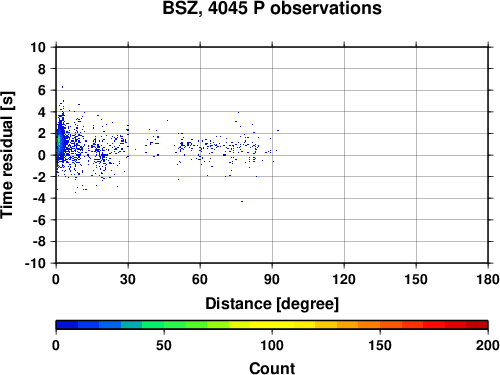Click the colorbar tick label 50
This screenshot has width=500, height=375.
(x=164, y=345)
